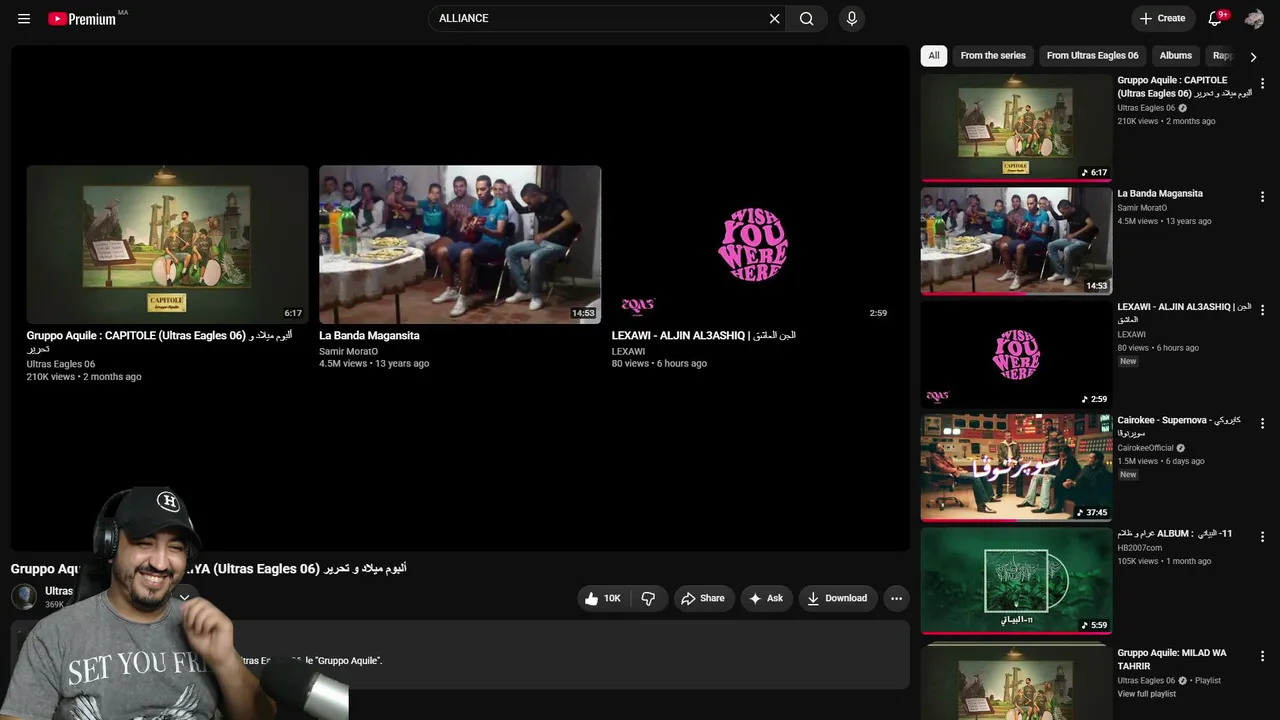Select the All filter chip

tap(934, 56)
